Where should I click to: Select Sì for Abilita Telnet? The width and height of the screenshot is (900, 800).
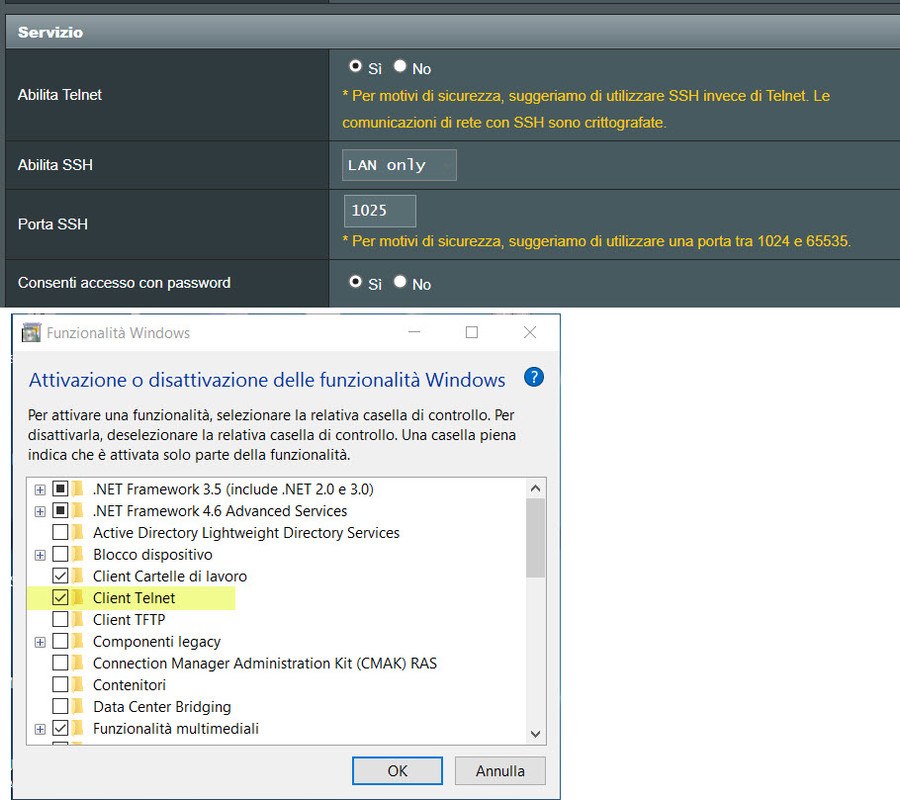(x=355, y=67)
